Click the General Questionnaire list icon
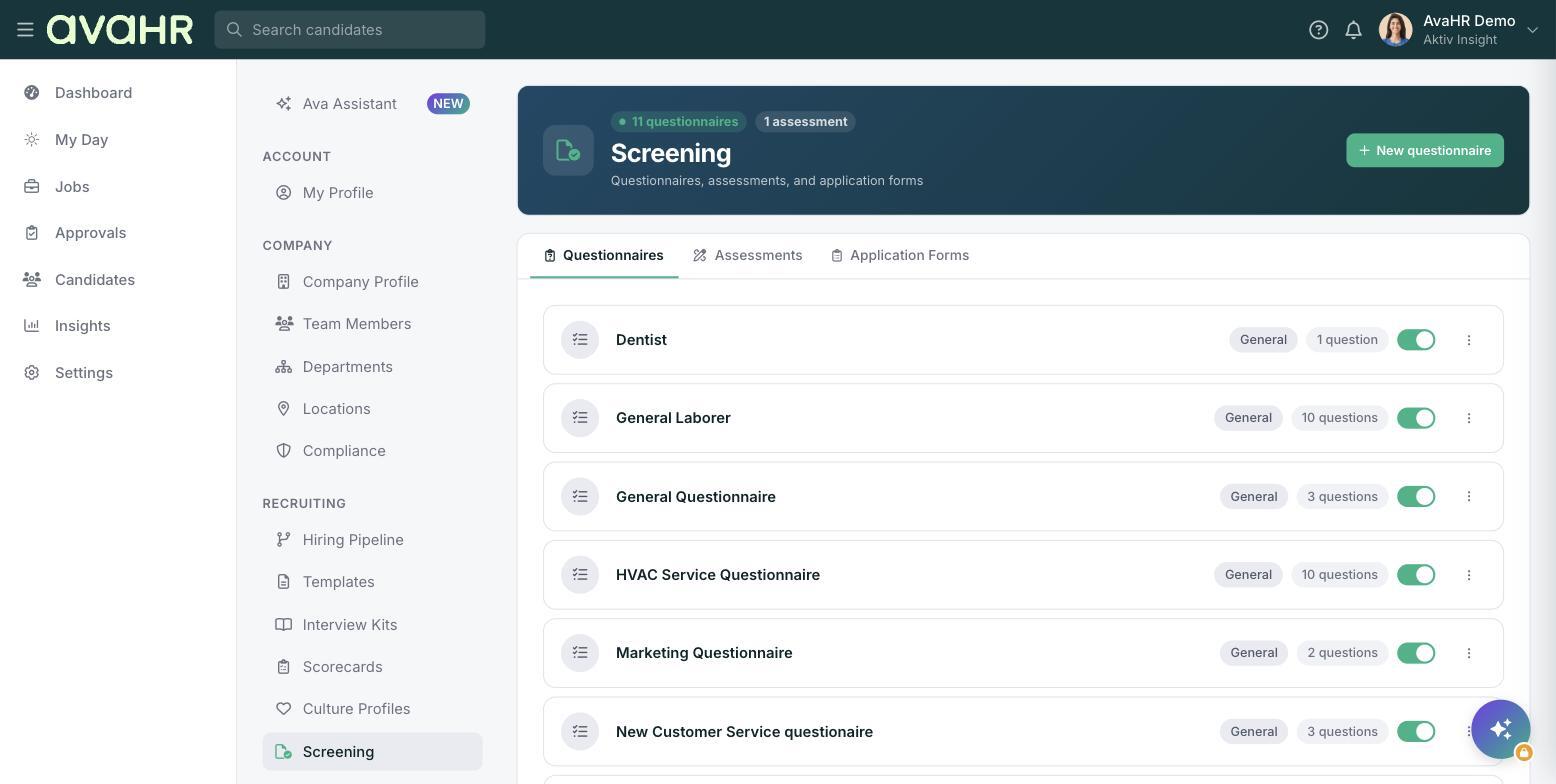Image resolution: width=1556 pixels, height=784 pixels. click(580, 497)
